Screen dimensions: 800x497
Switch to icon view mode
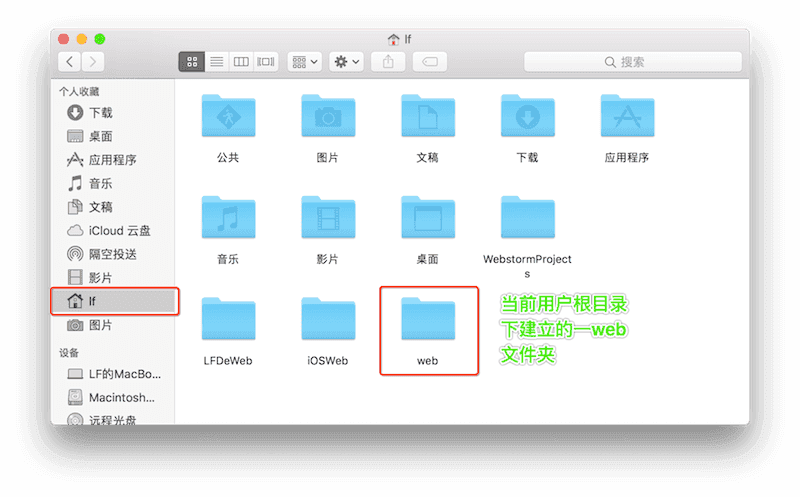point(192,62)
